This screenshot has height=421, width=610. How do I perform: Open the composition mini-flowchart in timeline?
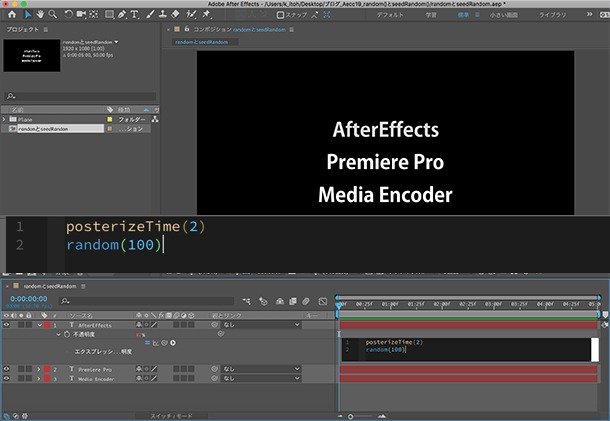247,301
